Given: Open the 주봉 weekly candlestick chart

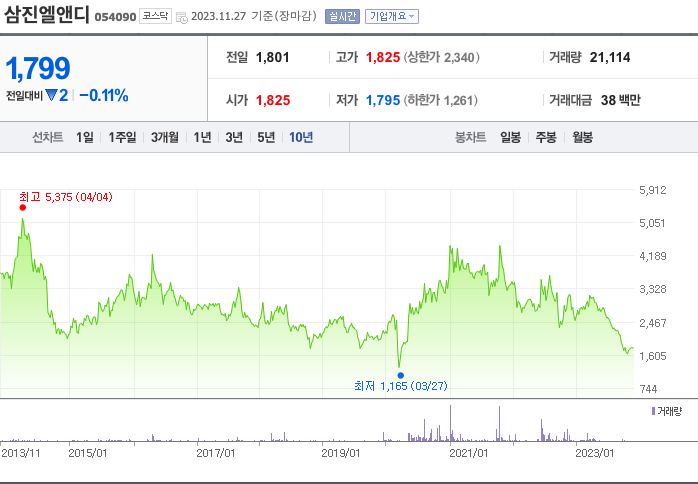Looking at the screenshot, I should [x=546, y=138].
